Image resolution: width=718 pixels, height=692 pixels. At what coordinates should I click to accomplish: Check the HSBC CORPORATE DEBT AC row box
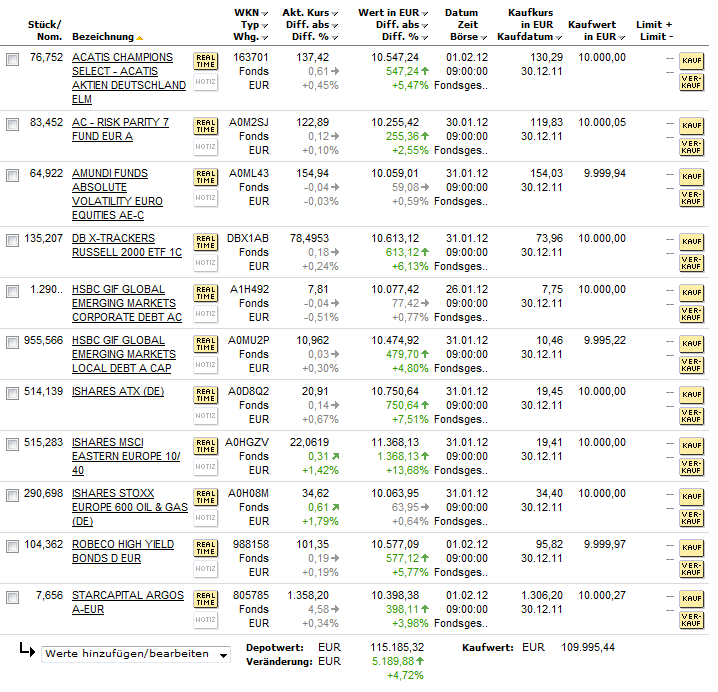pos(12,291)
